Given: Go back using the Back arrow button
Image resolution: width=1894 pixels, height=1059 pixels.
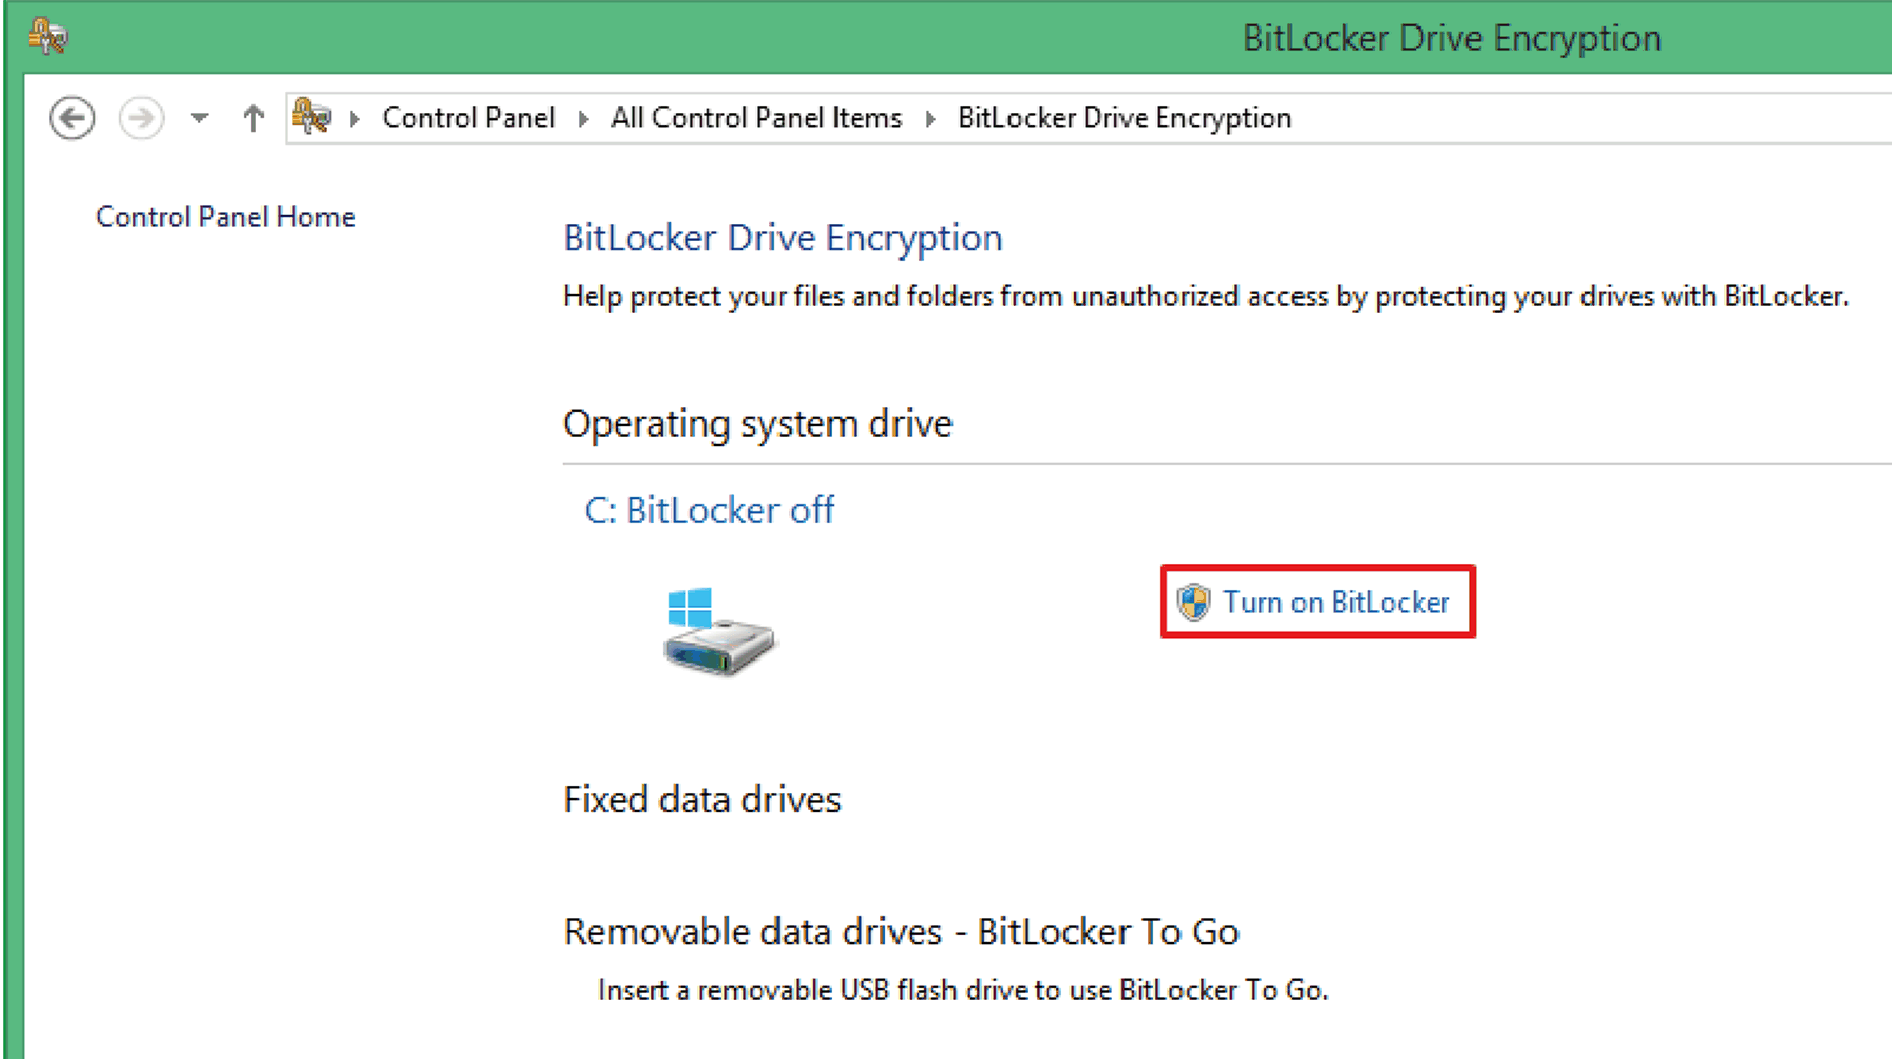Looking at the screenshot, I should coord(72,118).
